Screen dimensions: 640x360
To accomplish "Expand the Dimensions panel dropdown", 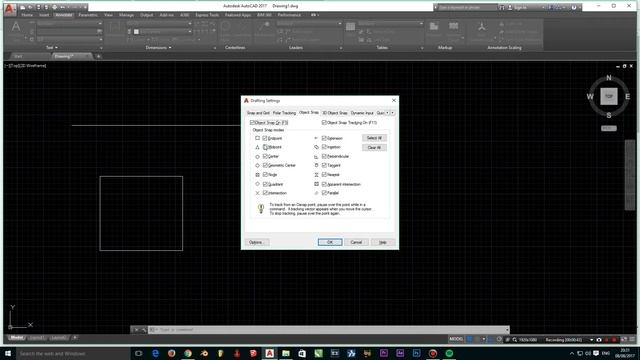I will (x=158, y=48).
